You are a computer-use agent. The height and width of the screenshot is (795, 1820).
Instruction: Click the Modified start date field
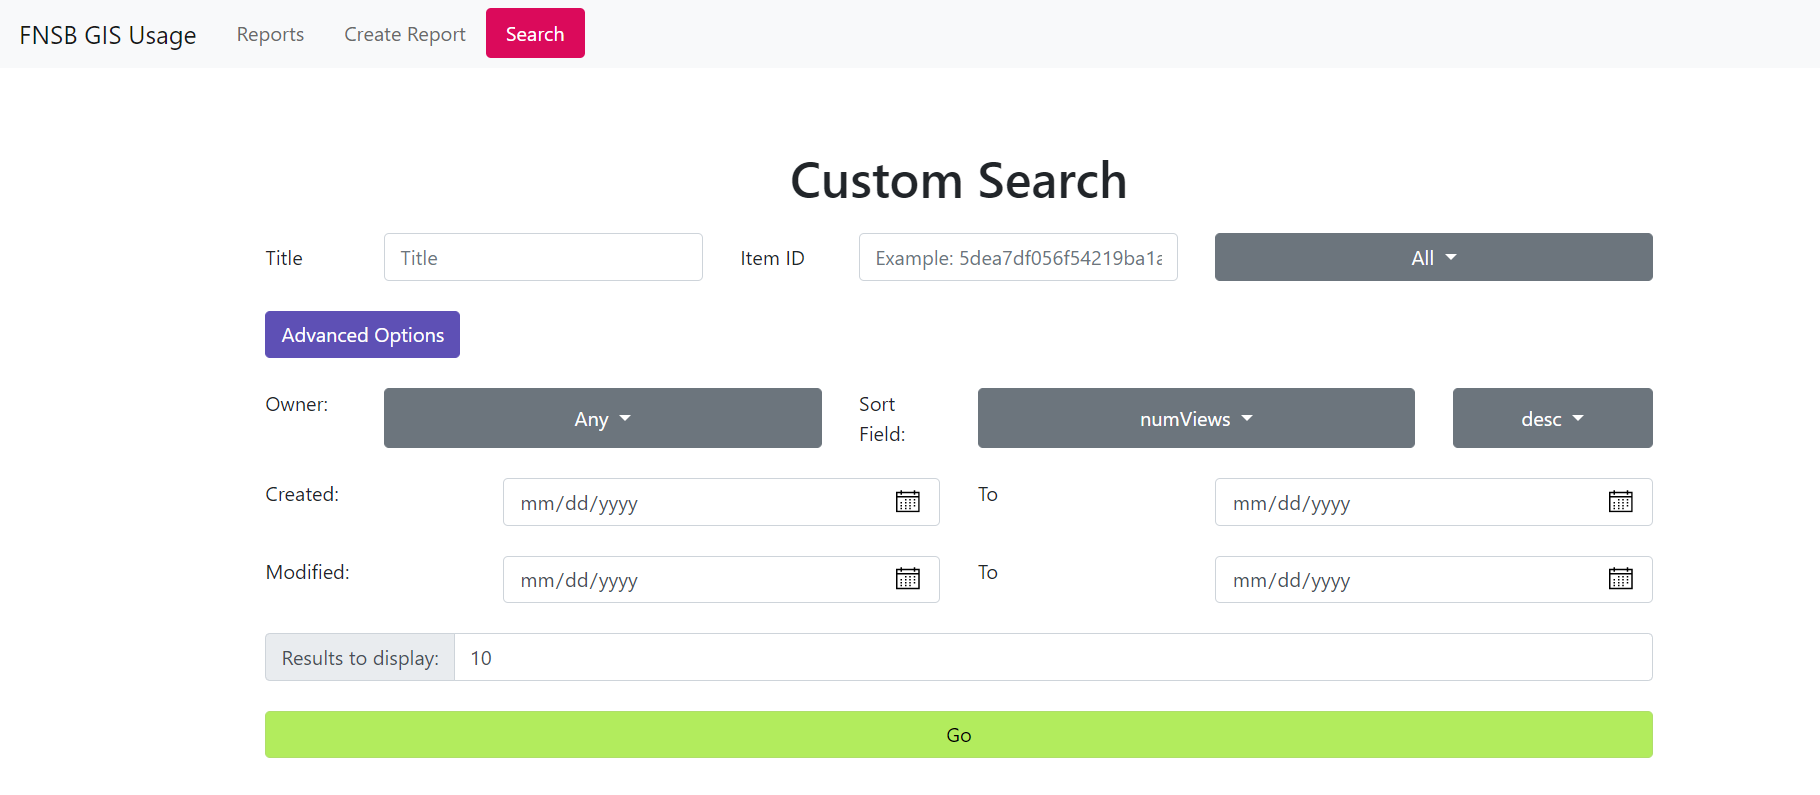pos(721,579)
